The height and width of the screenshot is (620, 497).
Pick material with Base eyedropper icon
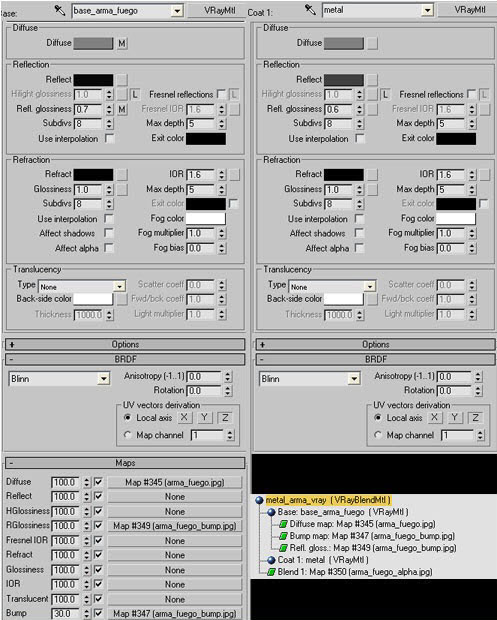coord(60,10)
